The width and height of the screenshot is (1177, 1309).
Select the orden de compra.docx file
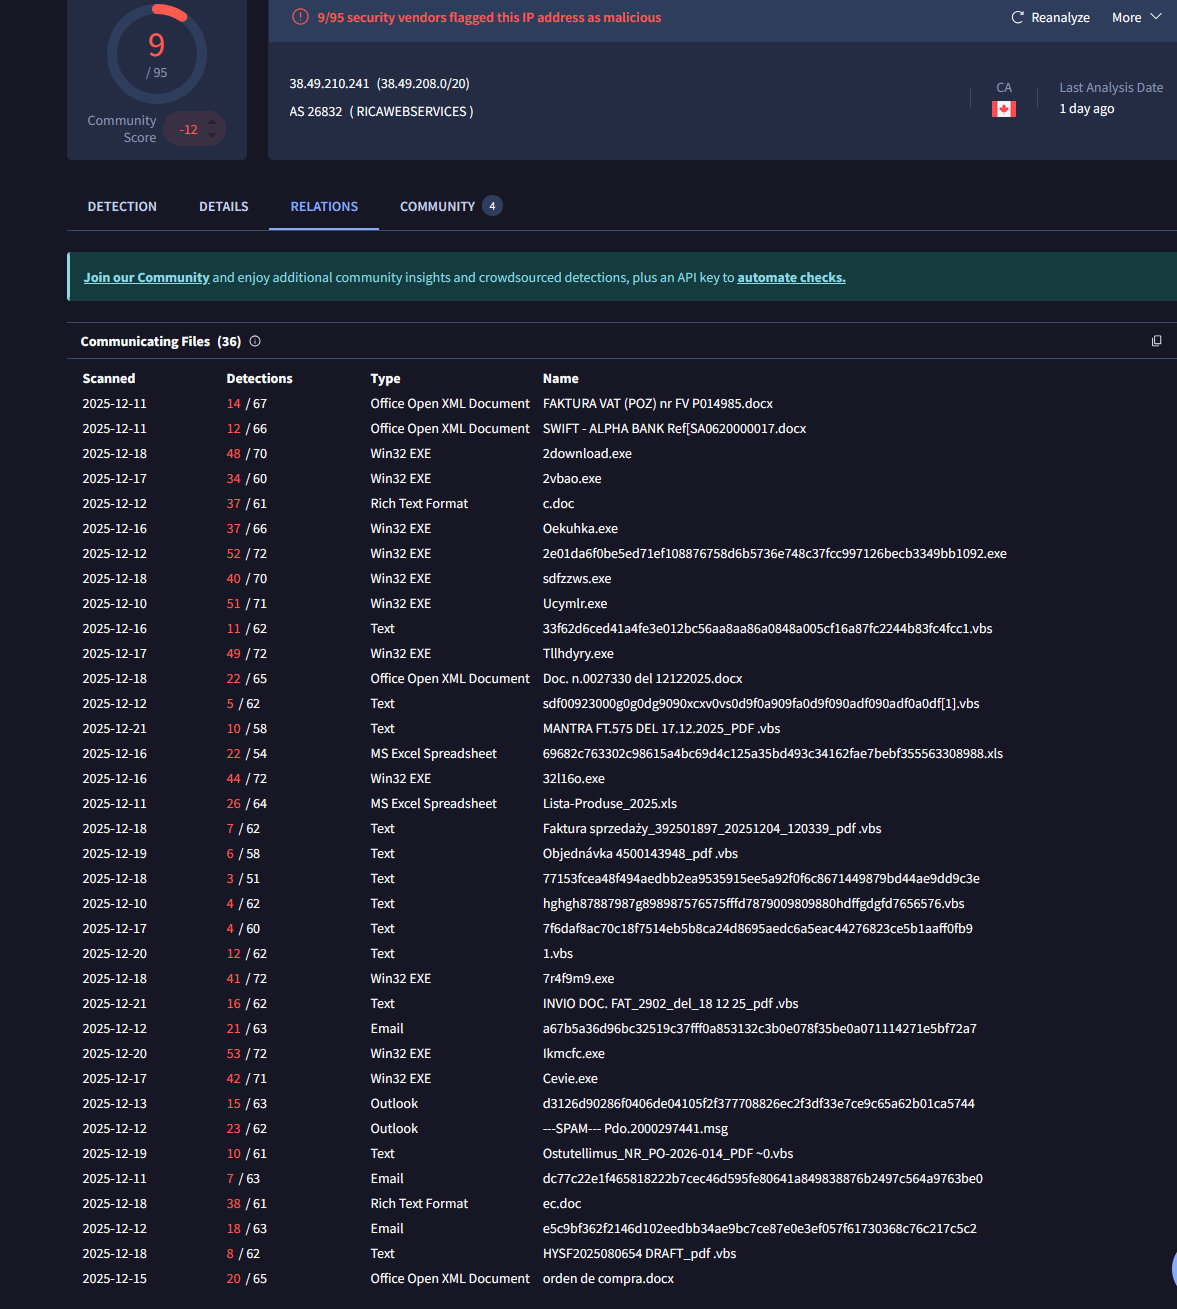608,1279
